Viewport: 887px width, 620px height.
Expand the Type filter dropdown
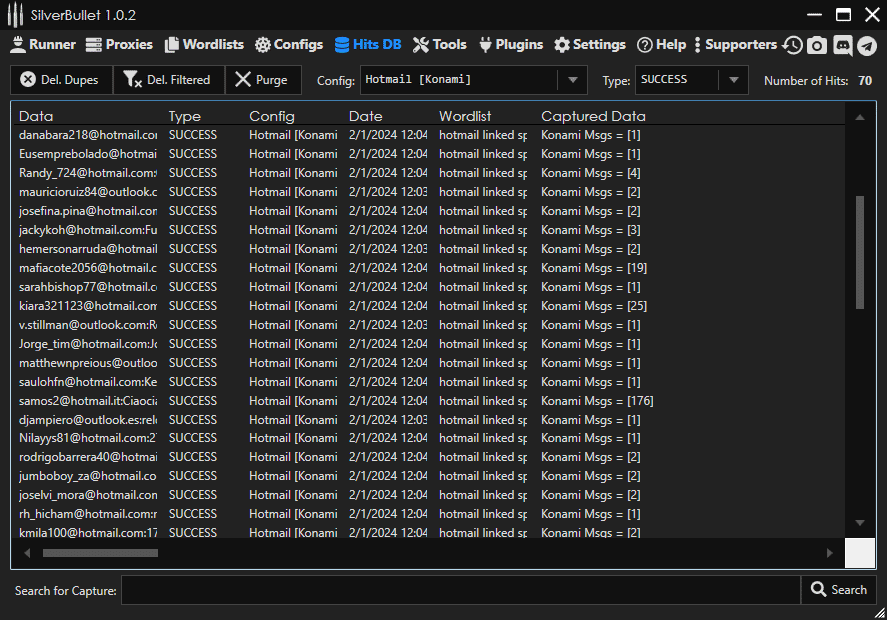[733, 80]
